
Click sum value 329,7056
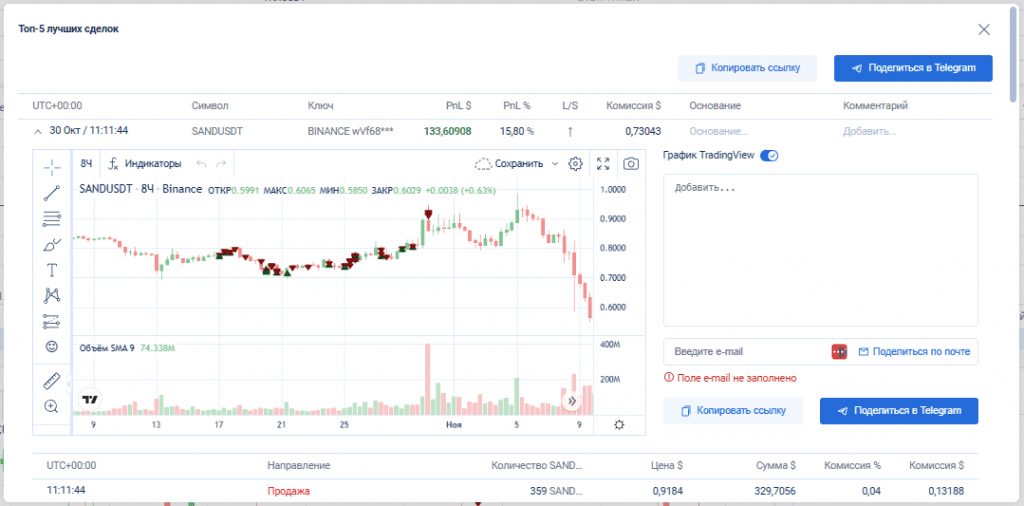coord(775,491)
